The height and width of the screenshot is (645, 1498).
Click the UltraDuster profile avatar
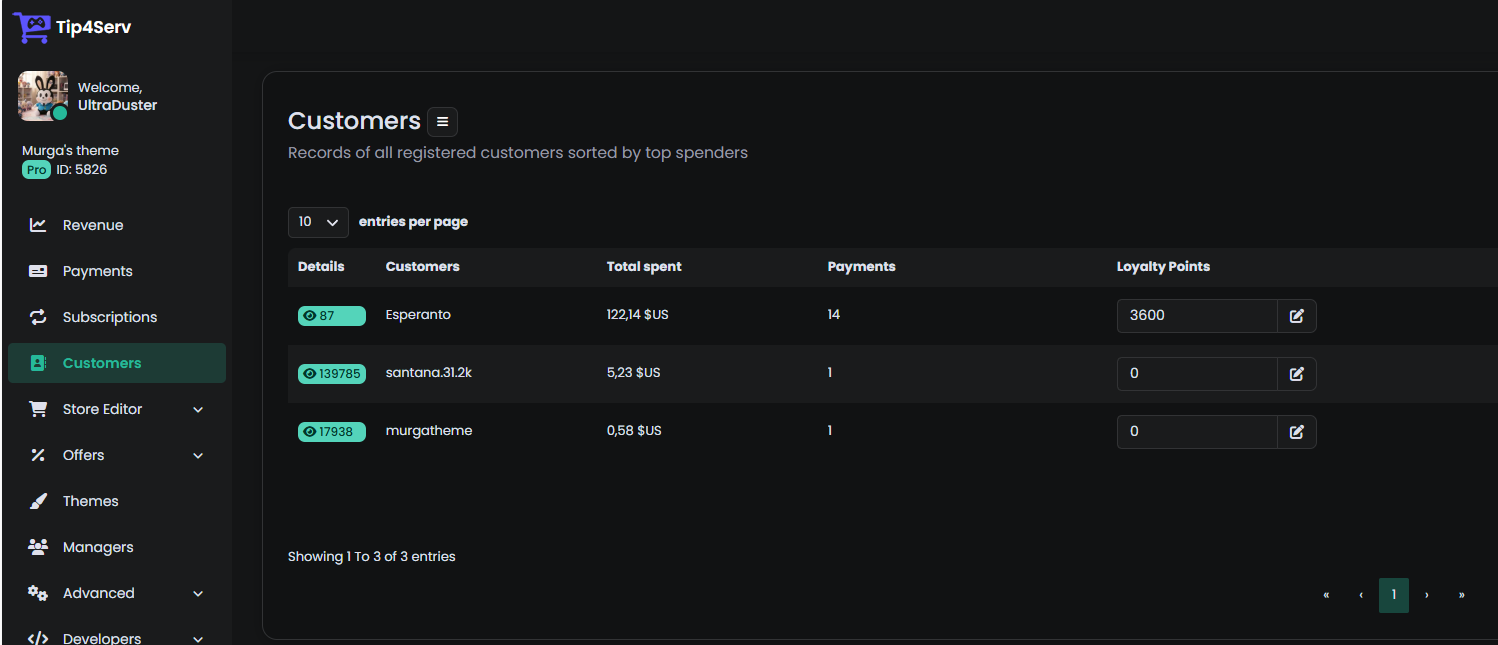pyautogui.click(x=43, y=96)
